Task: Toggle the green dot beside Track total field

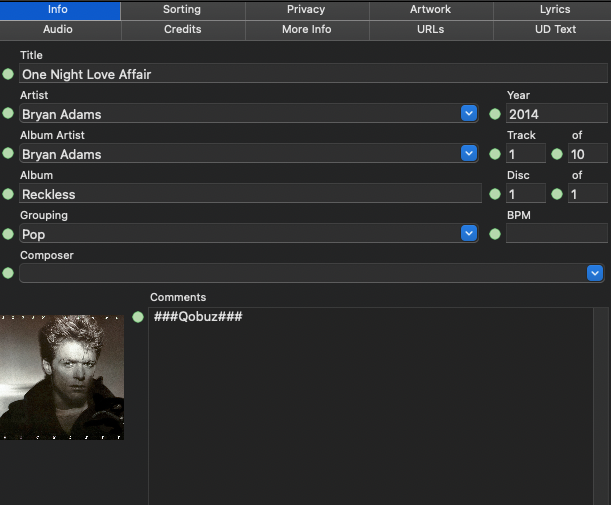Action: click(557, 154)
